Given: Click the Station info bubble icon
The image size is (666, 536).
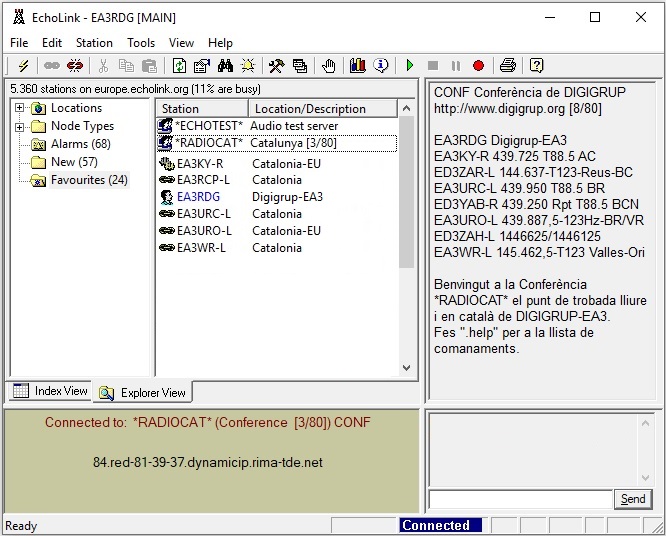Looking at the screenshot, I should (x=381, y=65).
